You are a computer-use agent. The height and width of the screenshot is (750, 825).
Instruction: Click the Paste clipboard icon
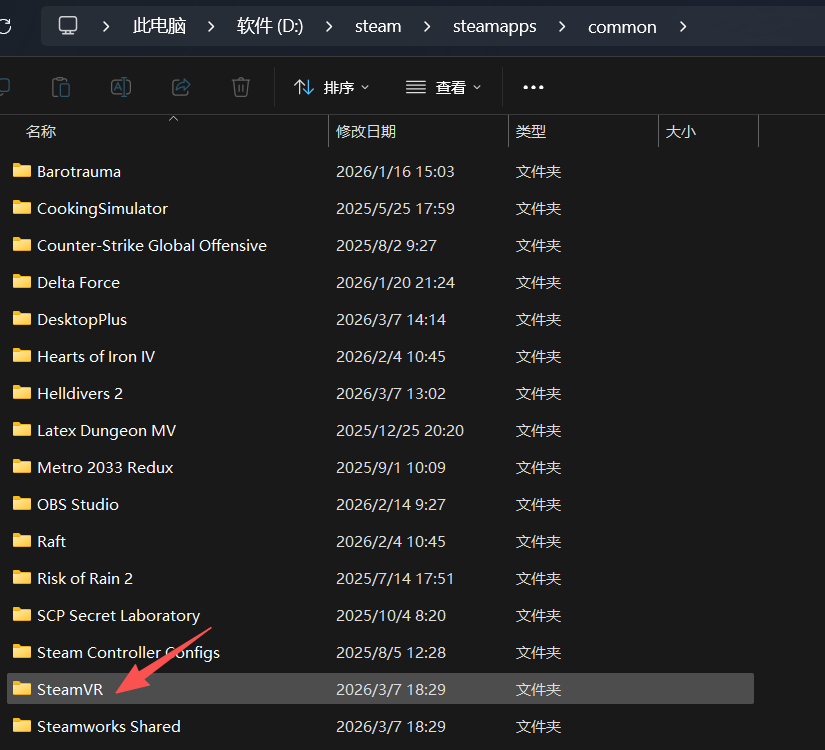point(61,87)
